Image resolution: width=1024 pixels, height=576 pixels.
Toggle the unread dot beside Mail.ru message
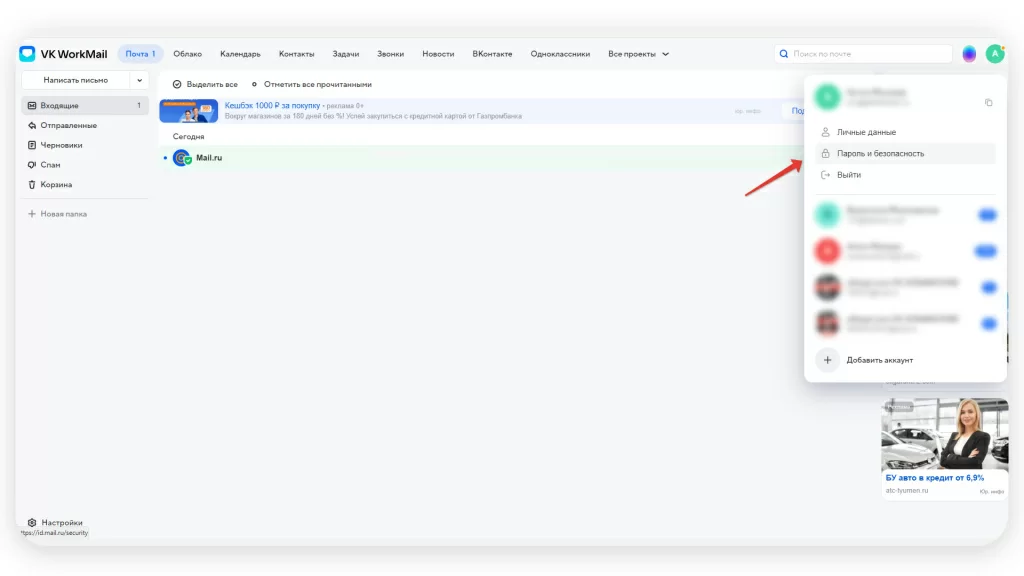165,158
